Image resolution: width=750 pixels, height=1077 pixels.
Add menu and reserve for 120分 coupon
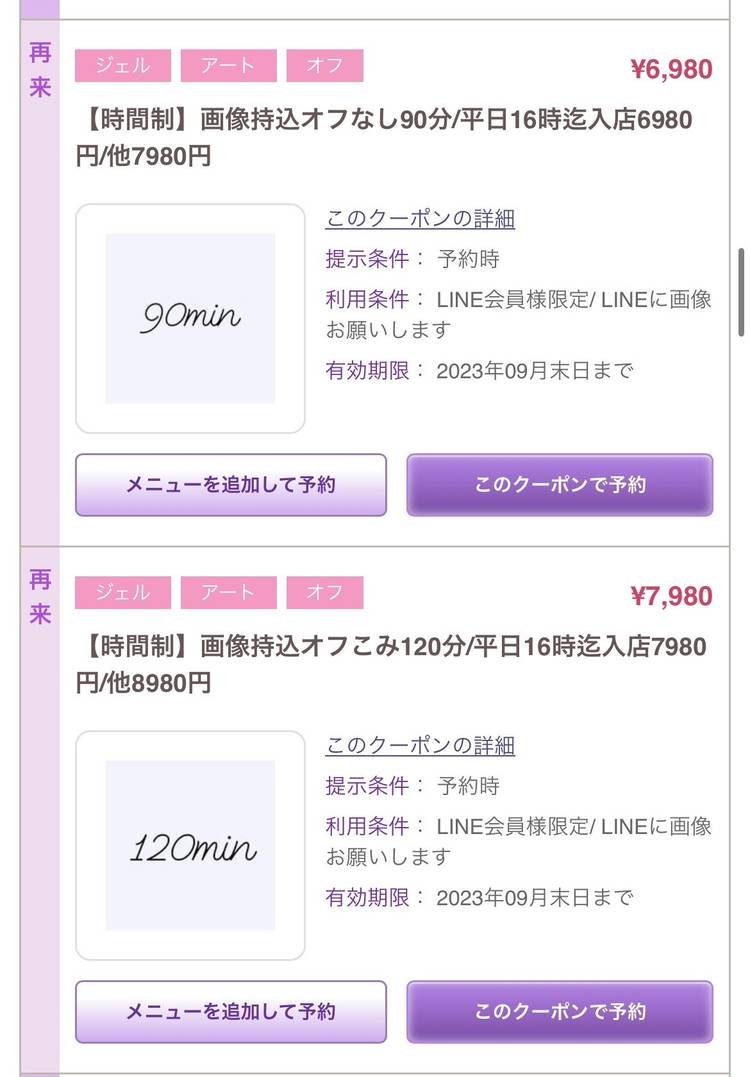pyautogui.click(x=231, y=1012)
